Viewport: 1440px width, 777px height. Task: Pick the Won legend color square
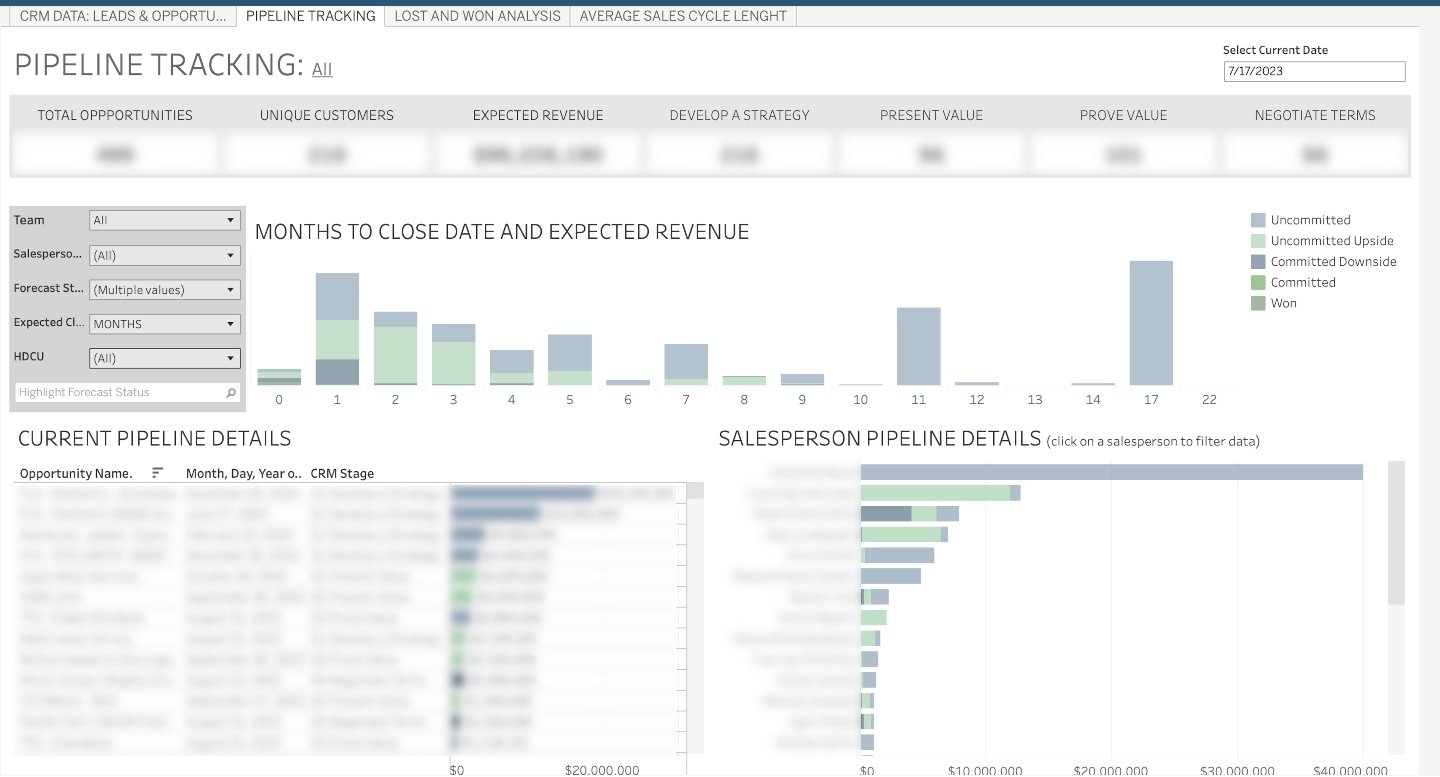click(1258, 303)
